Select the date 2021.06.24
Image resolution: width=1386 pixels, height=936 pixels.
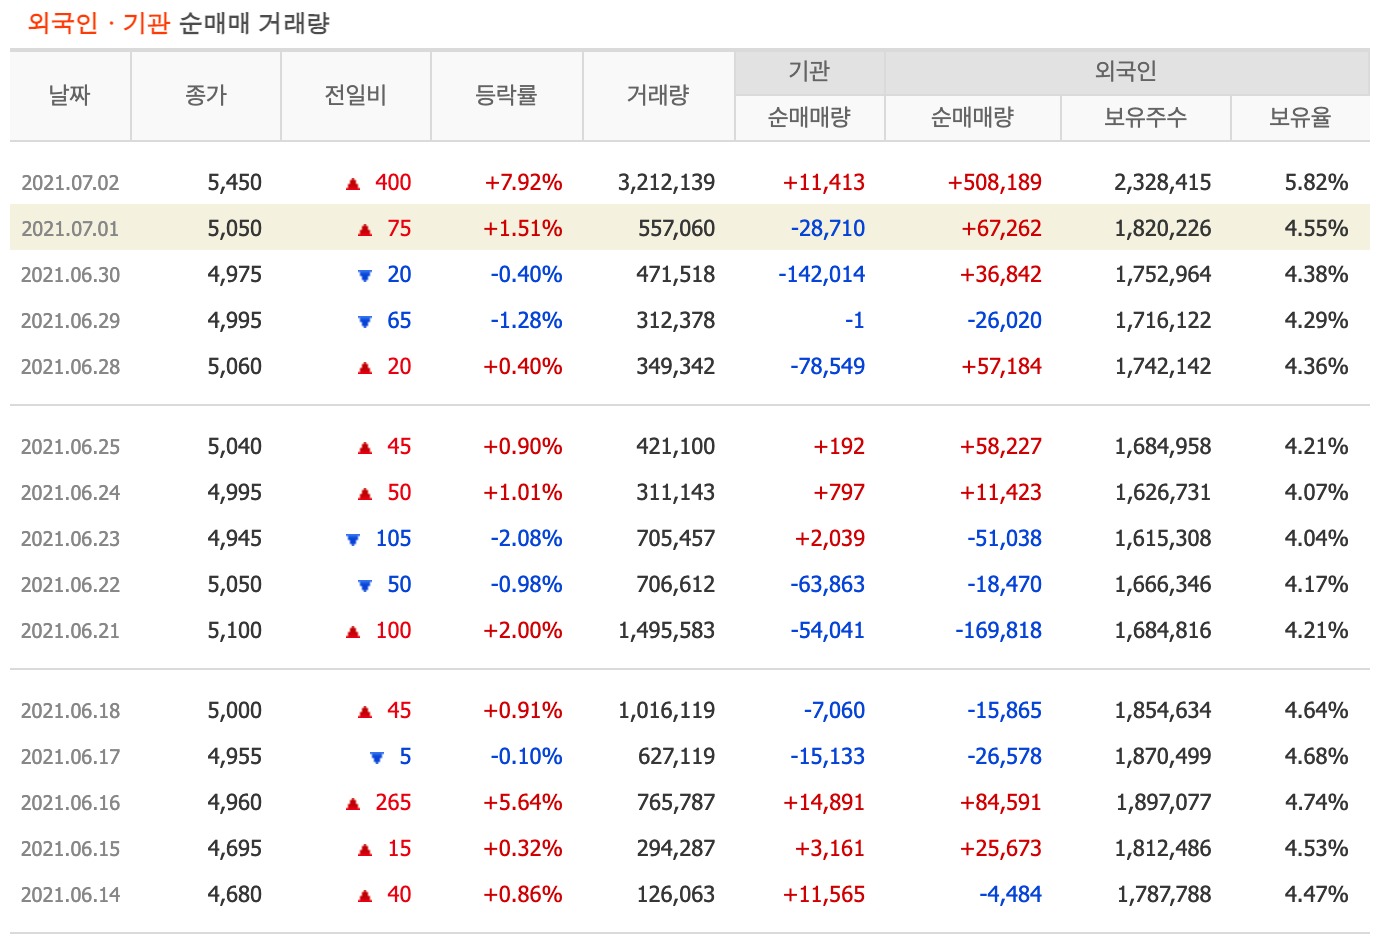70,493
